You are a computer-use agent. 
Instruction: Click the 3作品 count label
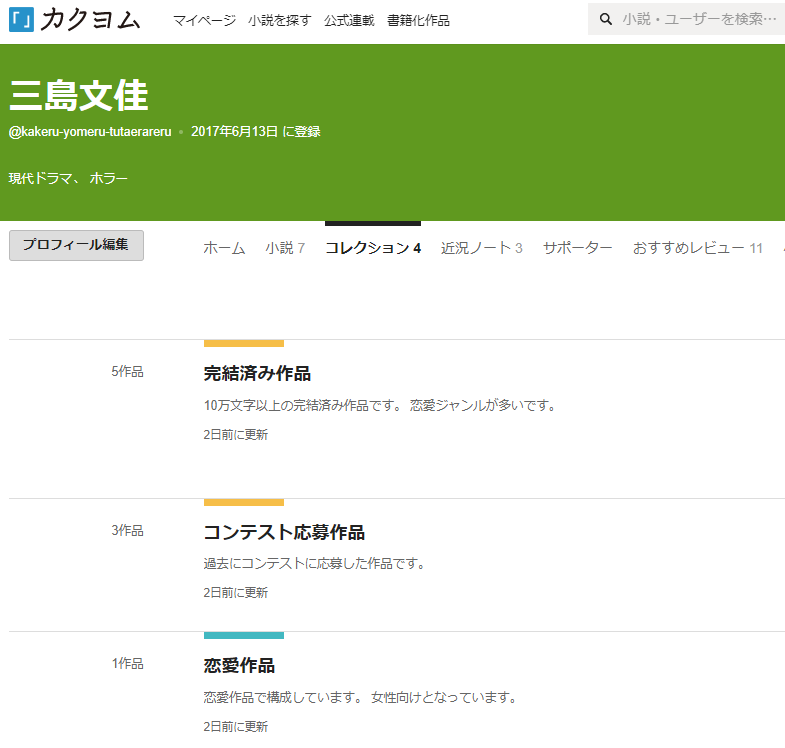(x=127, y=530)
